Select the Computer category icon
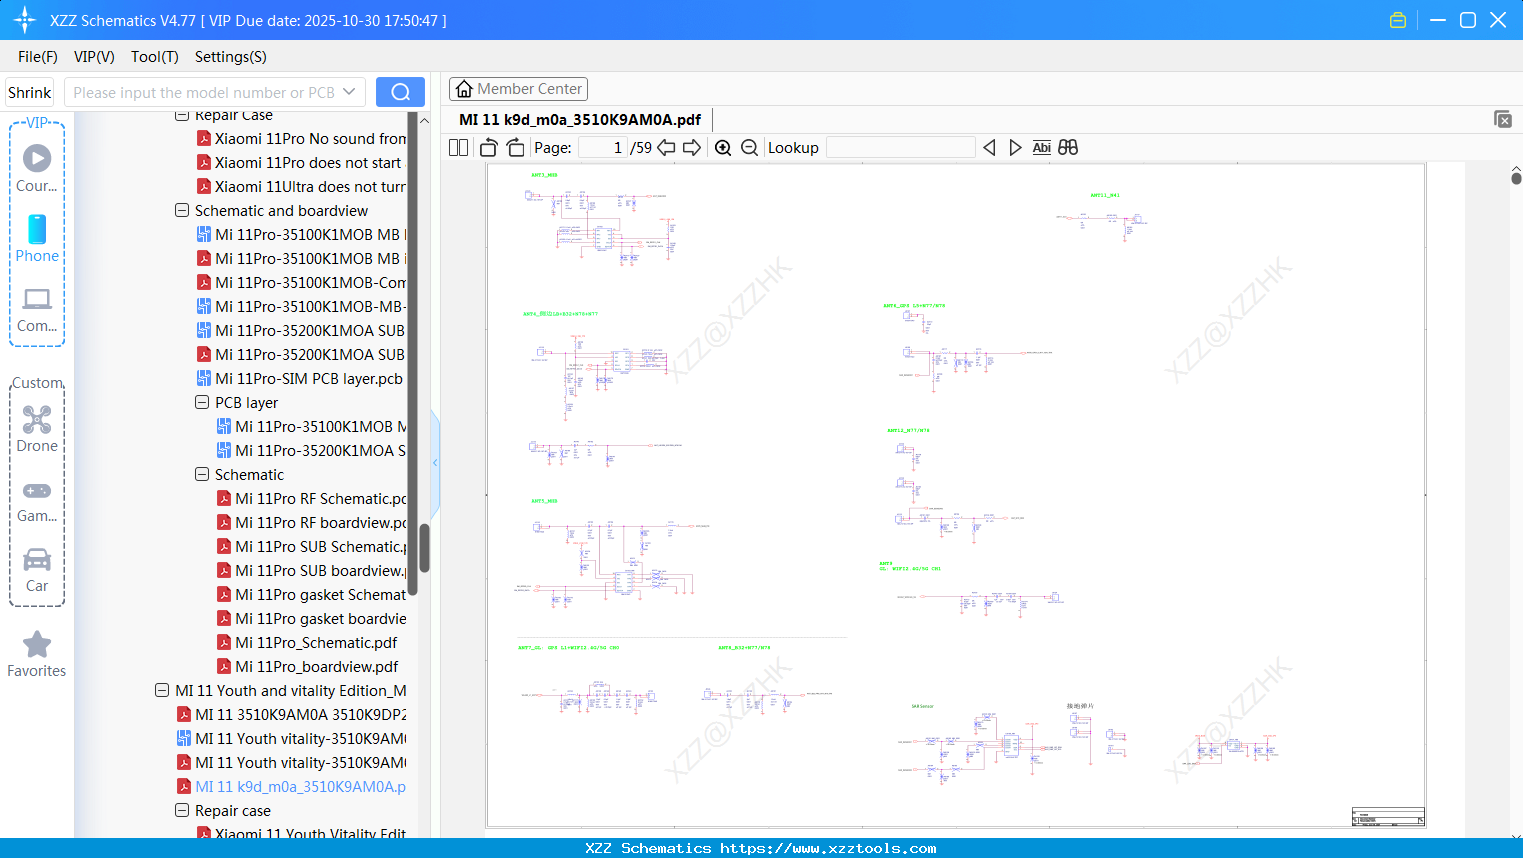This screenshot has width=1523, height=858. coord(37,299)
